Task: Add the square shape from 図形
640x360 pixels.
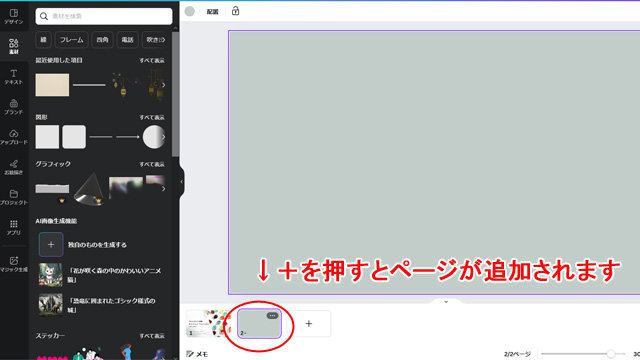Action: [x=47, y=137]
